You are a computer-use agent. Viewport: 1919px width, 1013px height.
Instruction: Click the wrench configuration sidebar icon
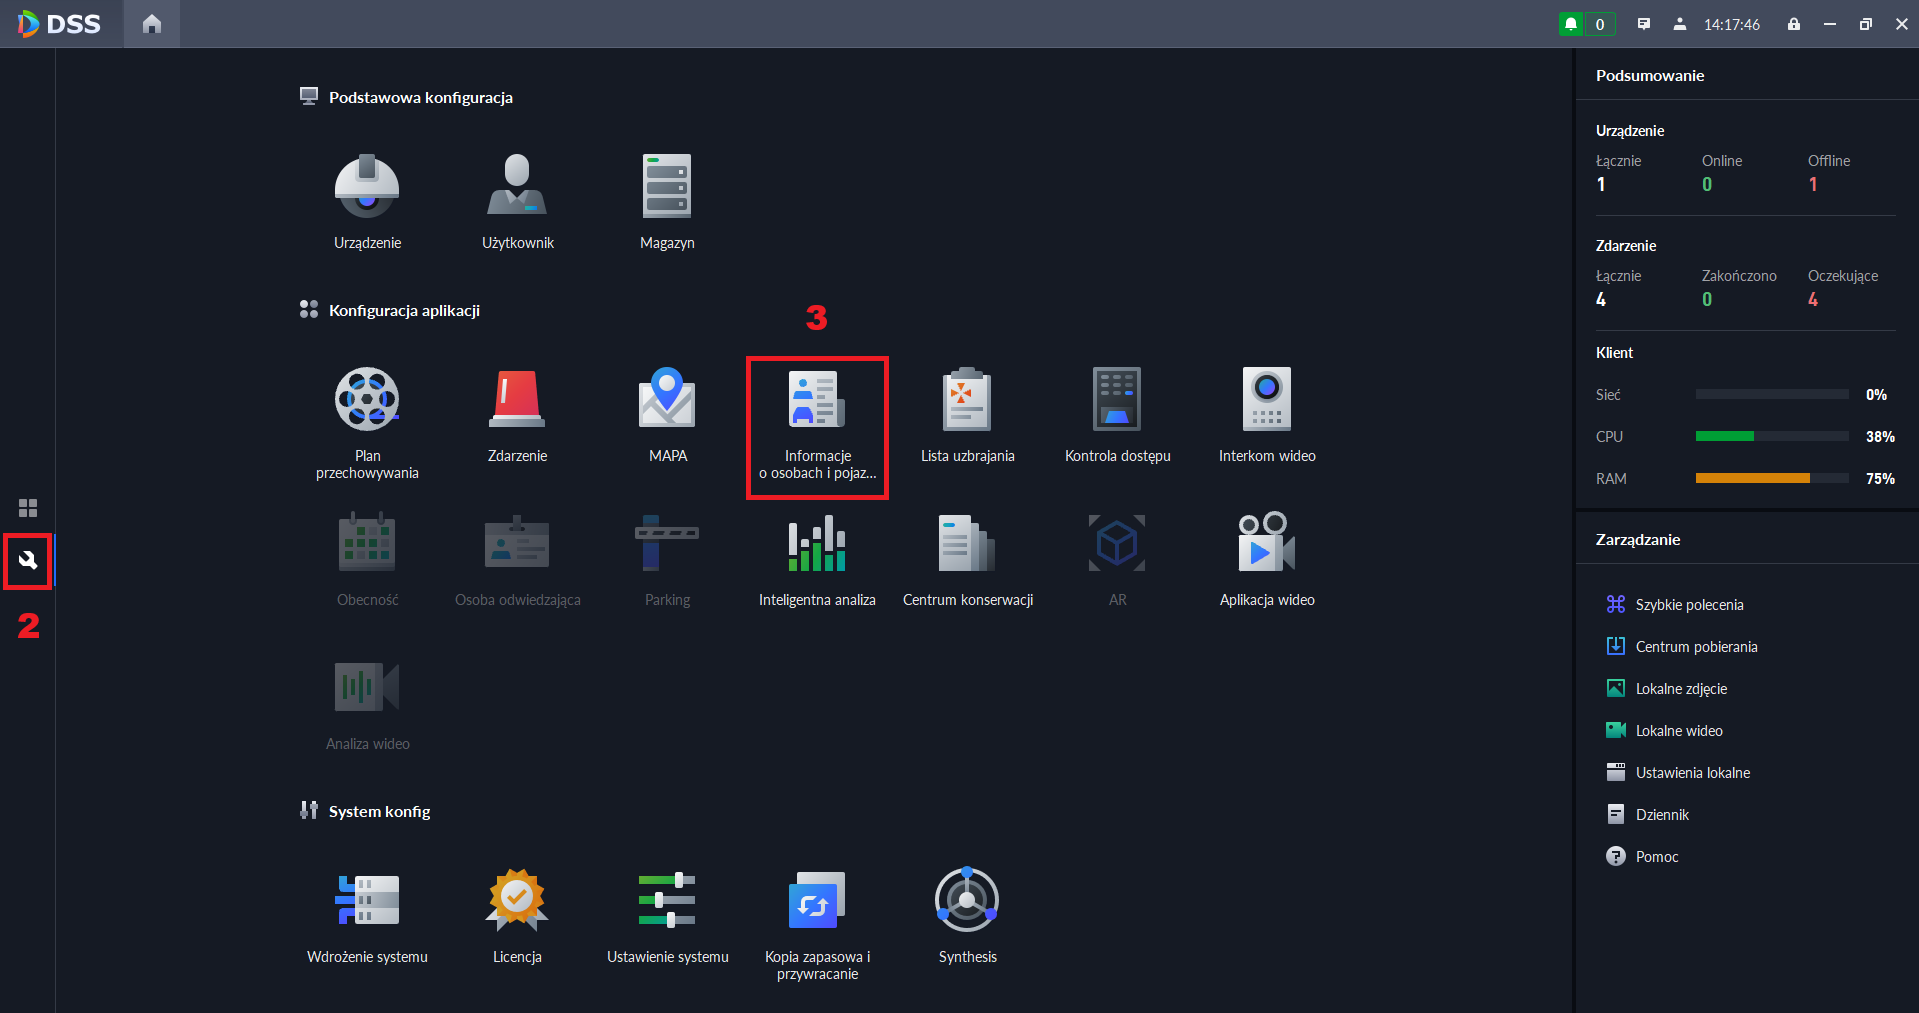point(28,560)
